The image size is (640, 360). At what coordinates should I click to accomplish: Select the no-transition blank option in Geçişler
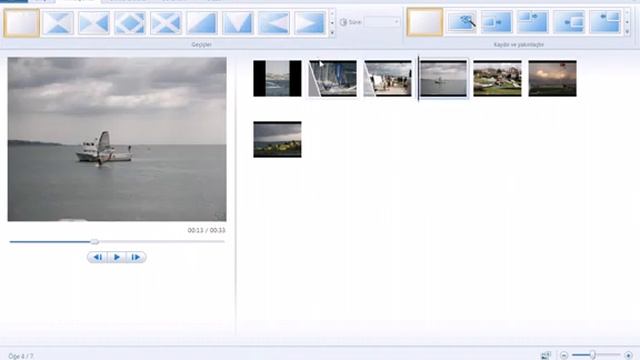pos(22,23)
